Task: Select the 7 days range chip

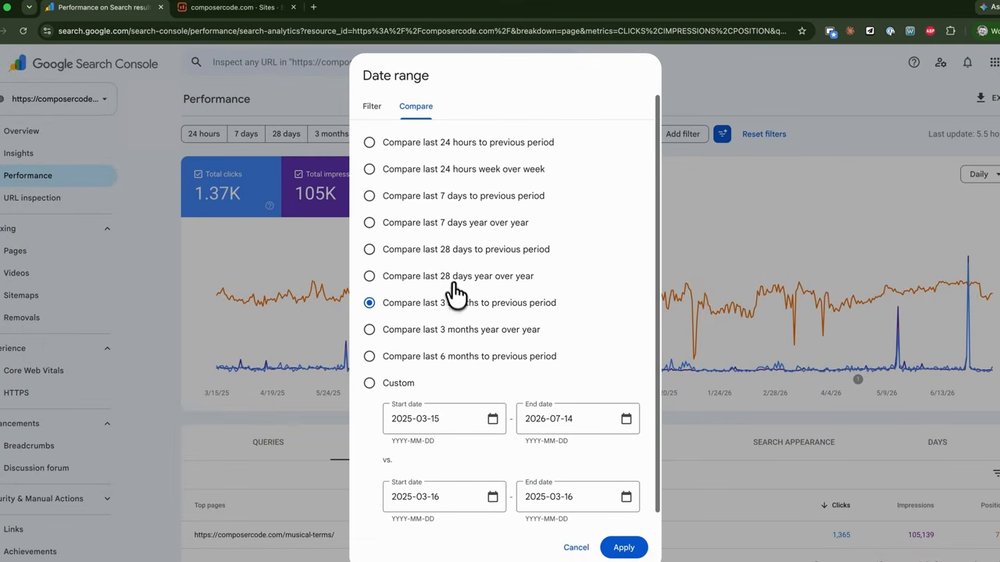Action: [x=246, y=134]
